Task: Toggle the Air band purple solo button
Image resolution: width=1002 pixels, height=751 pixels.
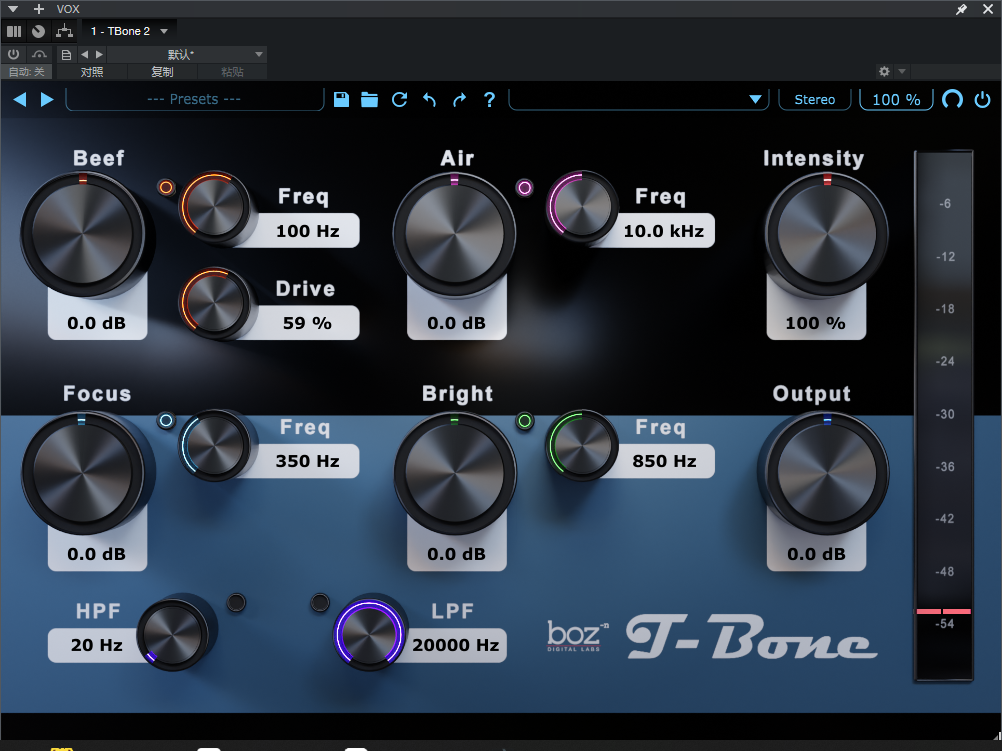Action: point(525,187)
